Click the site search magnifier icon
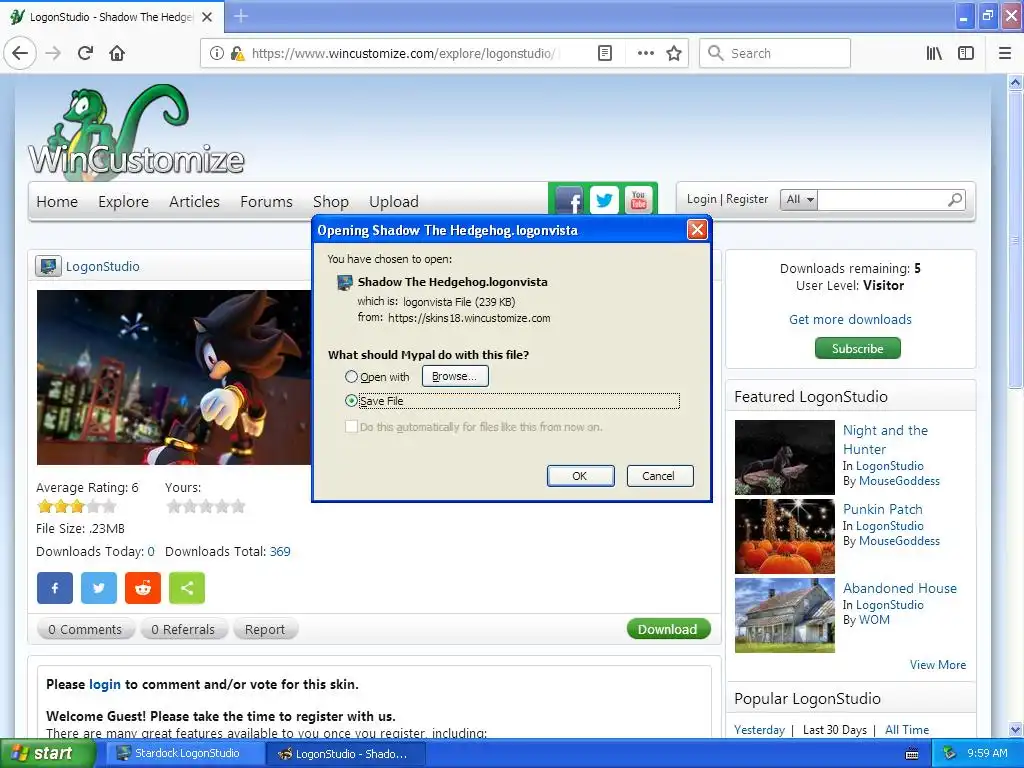The height and width of the screenshot is (768, 1024). (955, 199)
